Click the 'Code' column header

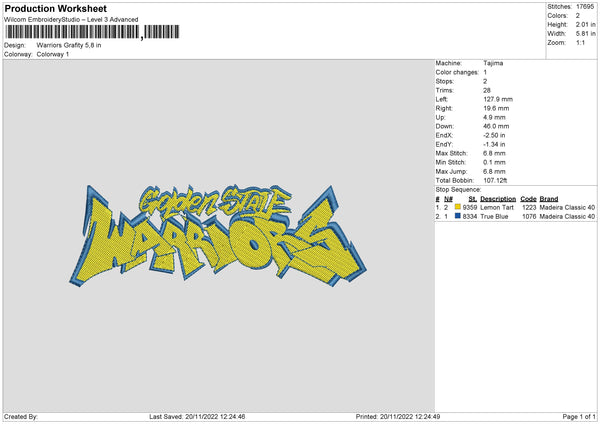(528, 199)
